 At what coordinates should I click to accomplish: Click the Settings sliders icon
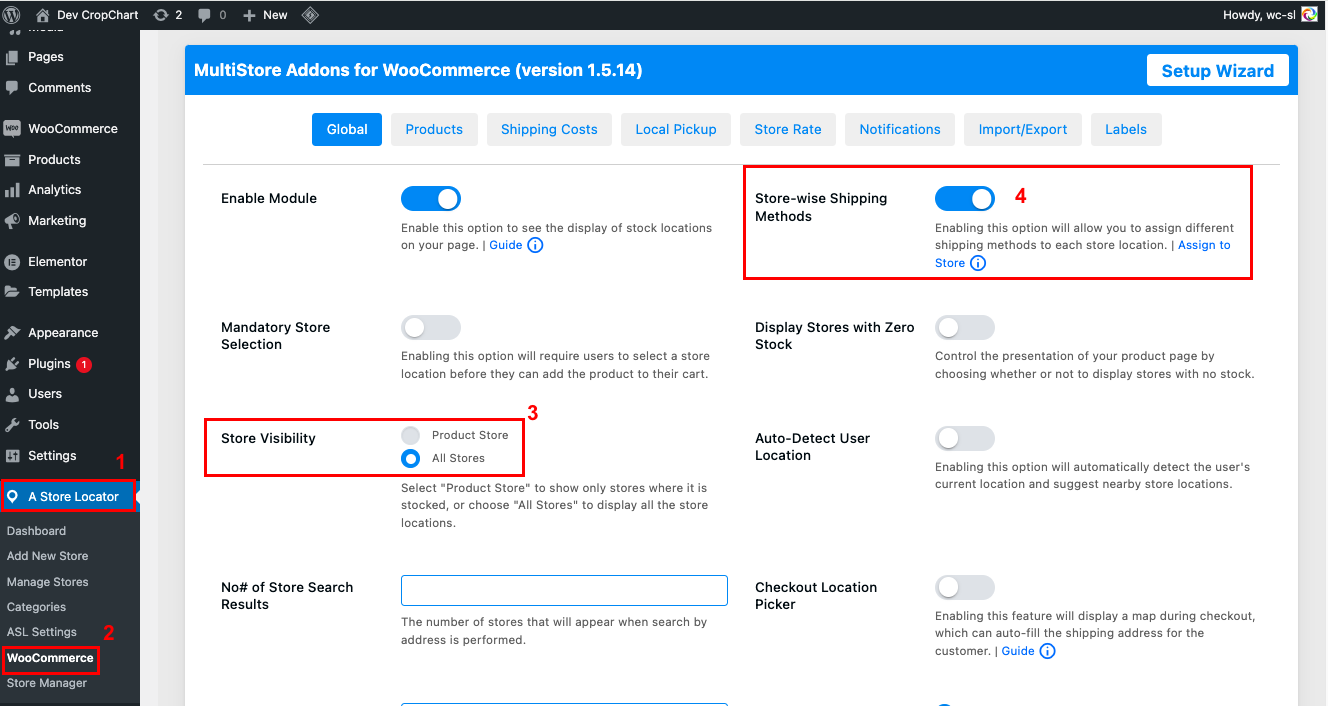(x=12, y=456)
